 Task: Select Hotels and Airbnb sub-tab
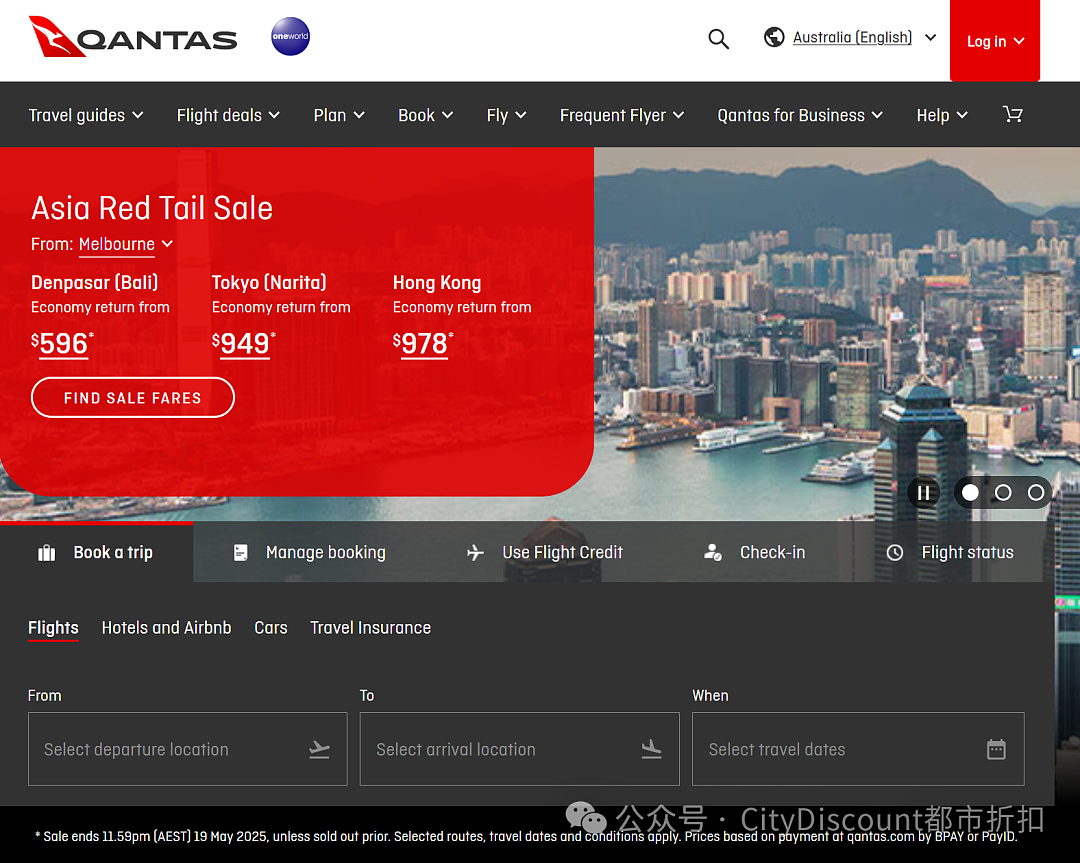click(167, 628)
